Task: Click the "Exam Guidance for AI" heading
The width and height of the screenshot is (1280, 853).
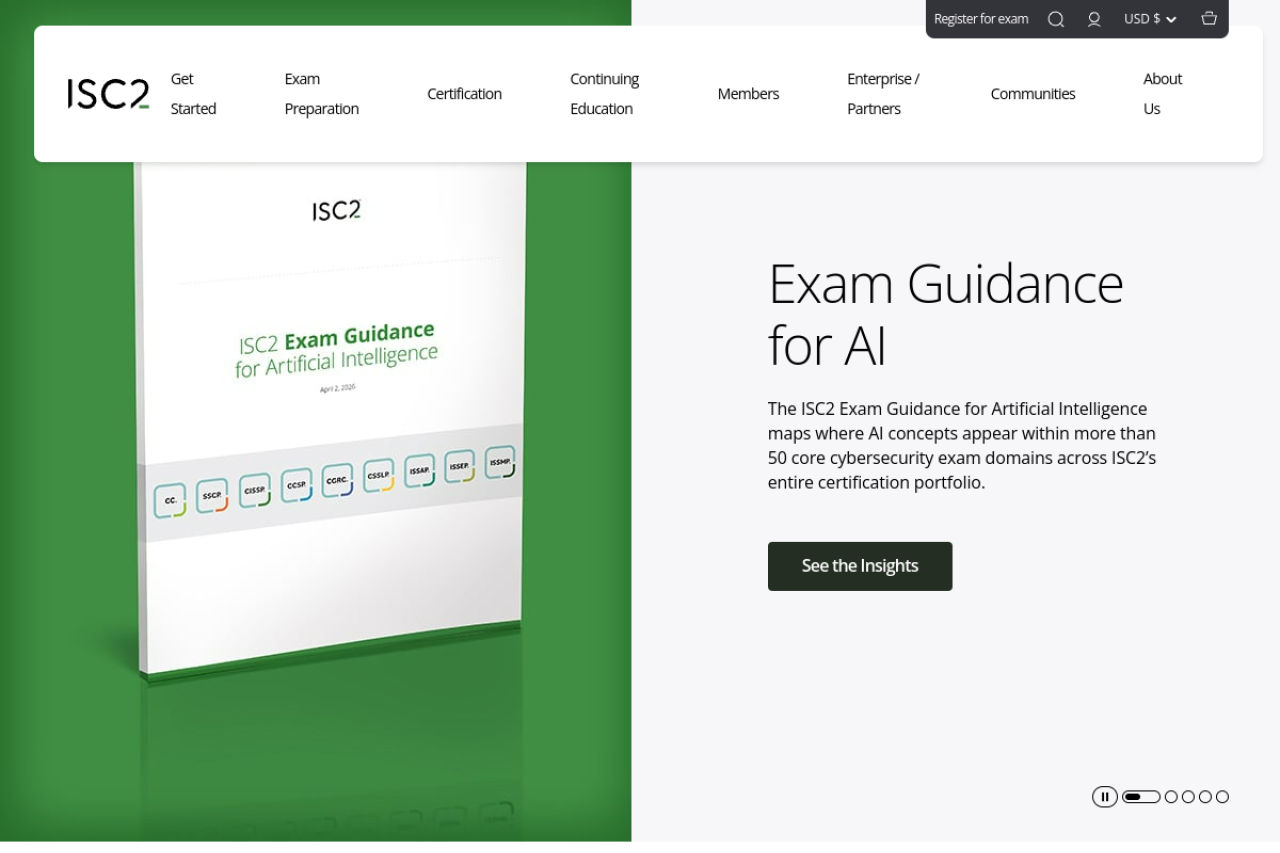Action: pyautogui.click(x=946, y=314)
